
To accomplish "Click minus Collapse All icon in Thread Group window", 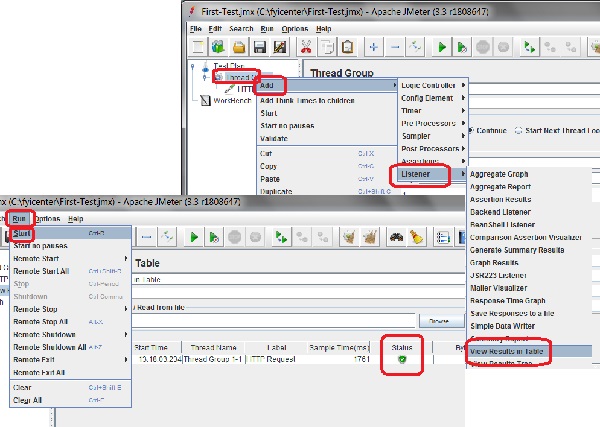I will 395,47.
